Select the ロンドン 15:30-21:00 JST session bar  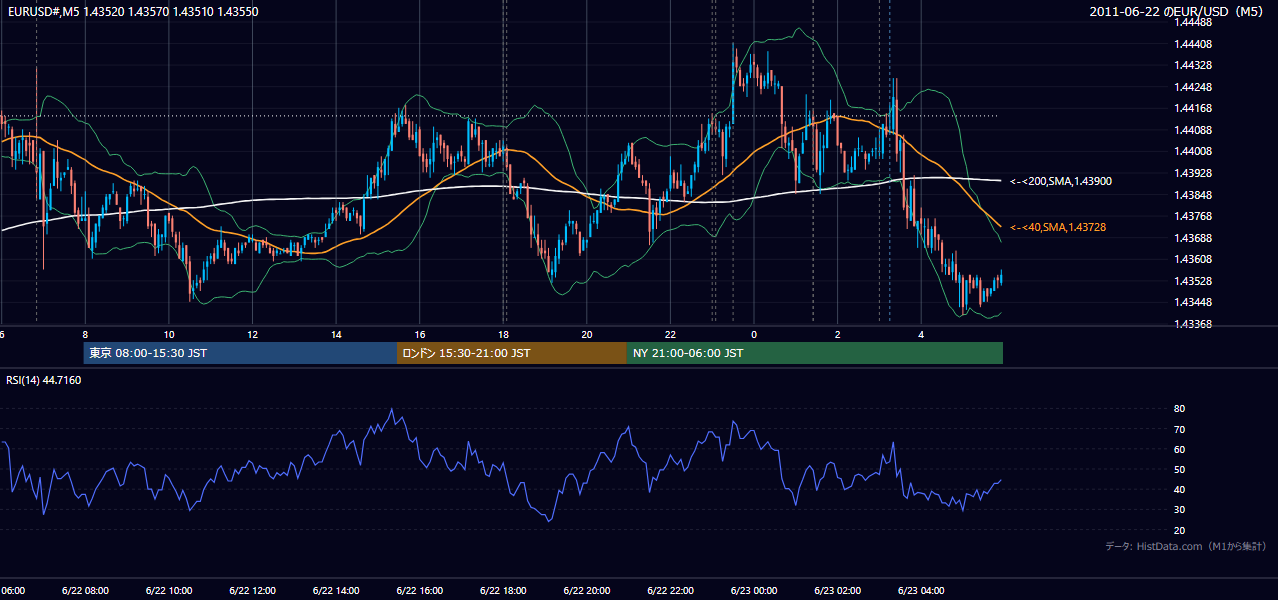pos(512,353)
